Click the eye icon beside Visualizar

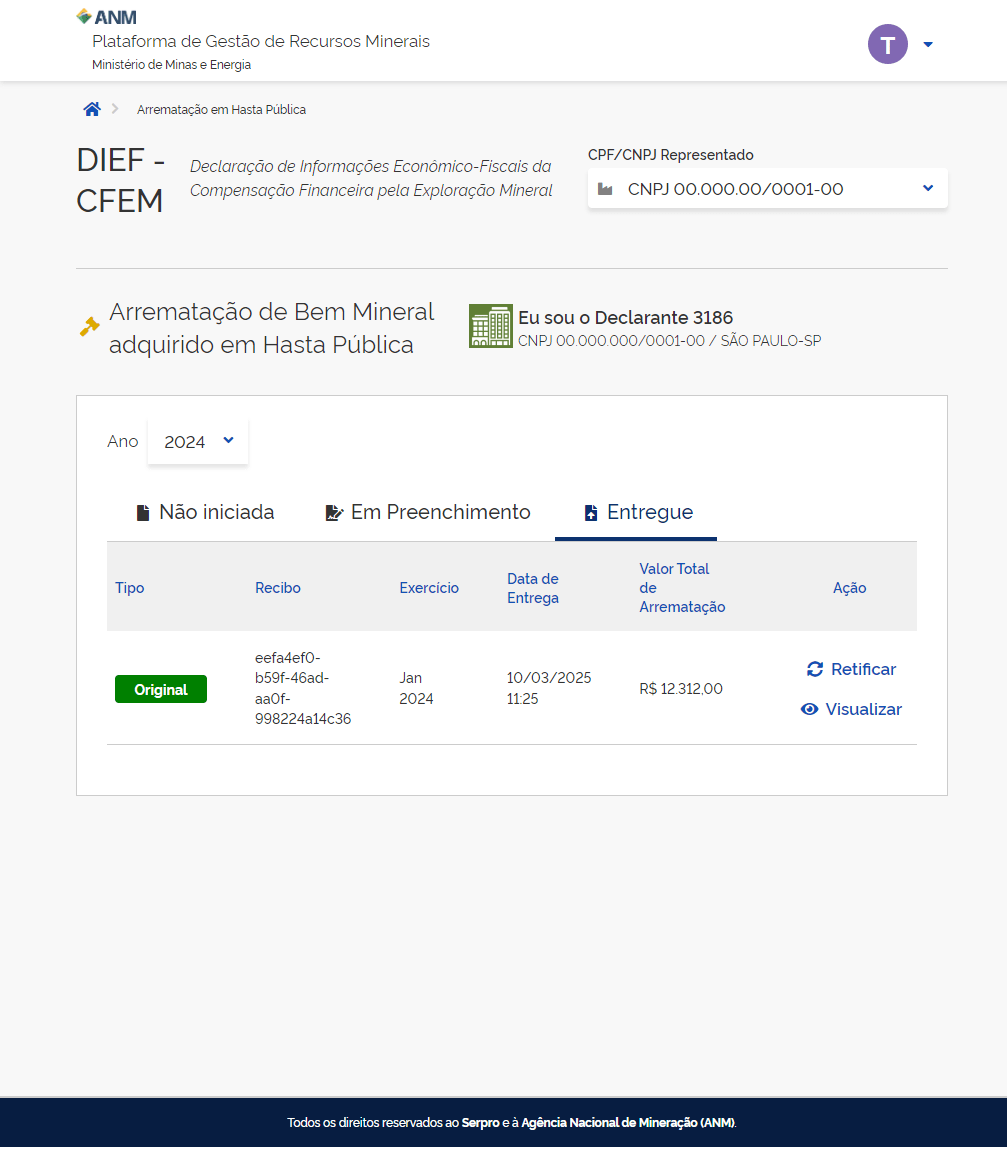pos(810,709)
